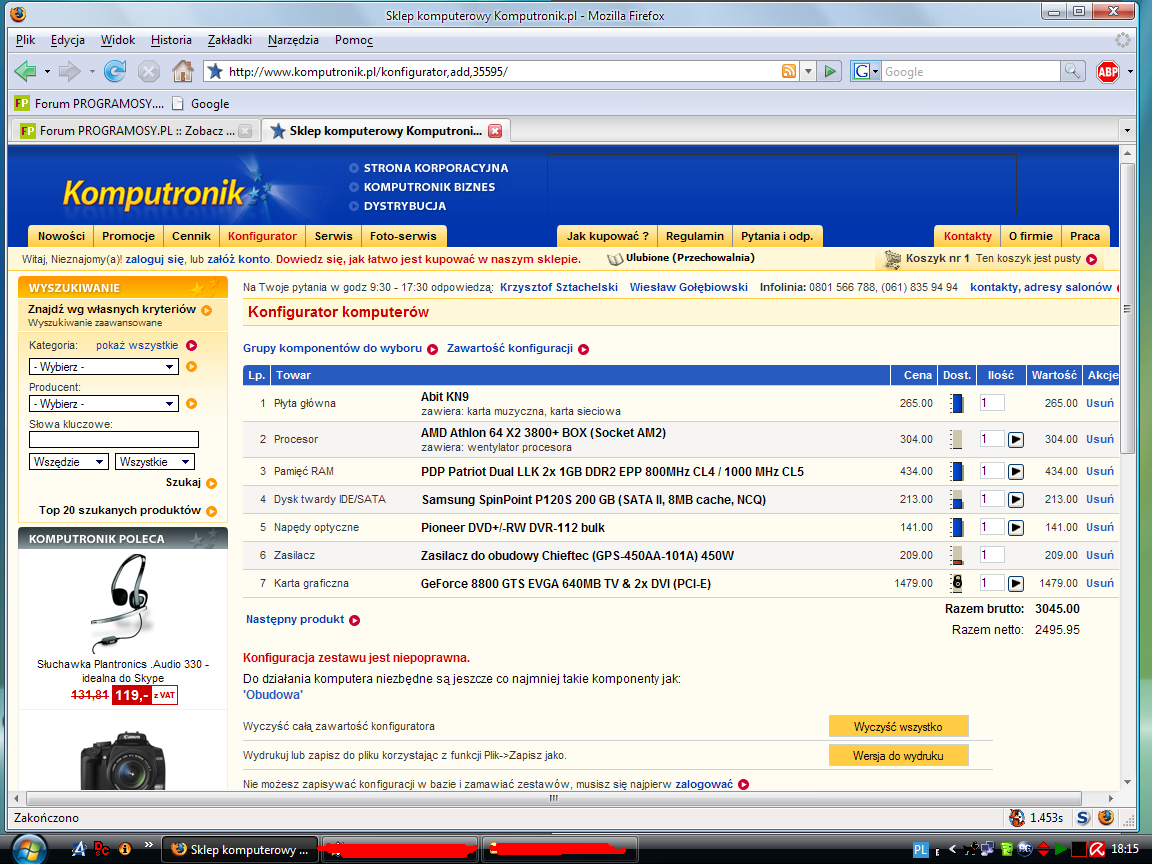
Task: Click the orange arrow beside Szukaj
Action: (212, 483)
